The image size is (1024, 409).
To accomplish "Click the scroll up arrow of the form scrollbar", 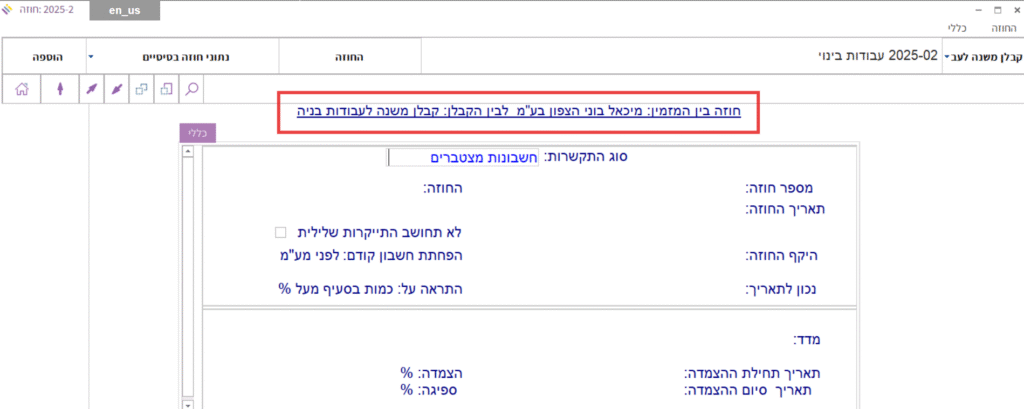I will (x=188, y=155).
